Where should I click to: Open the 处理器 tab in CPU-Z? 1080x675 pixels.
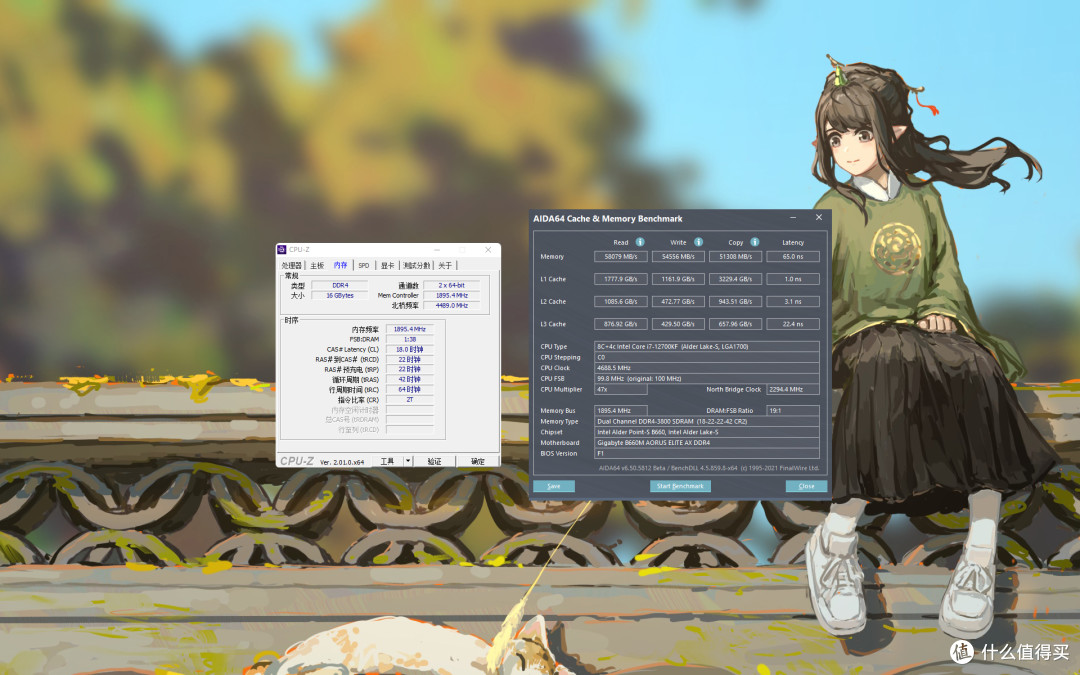tap(291, 265)
